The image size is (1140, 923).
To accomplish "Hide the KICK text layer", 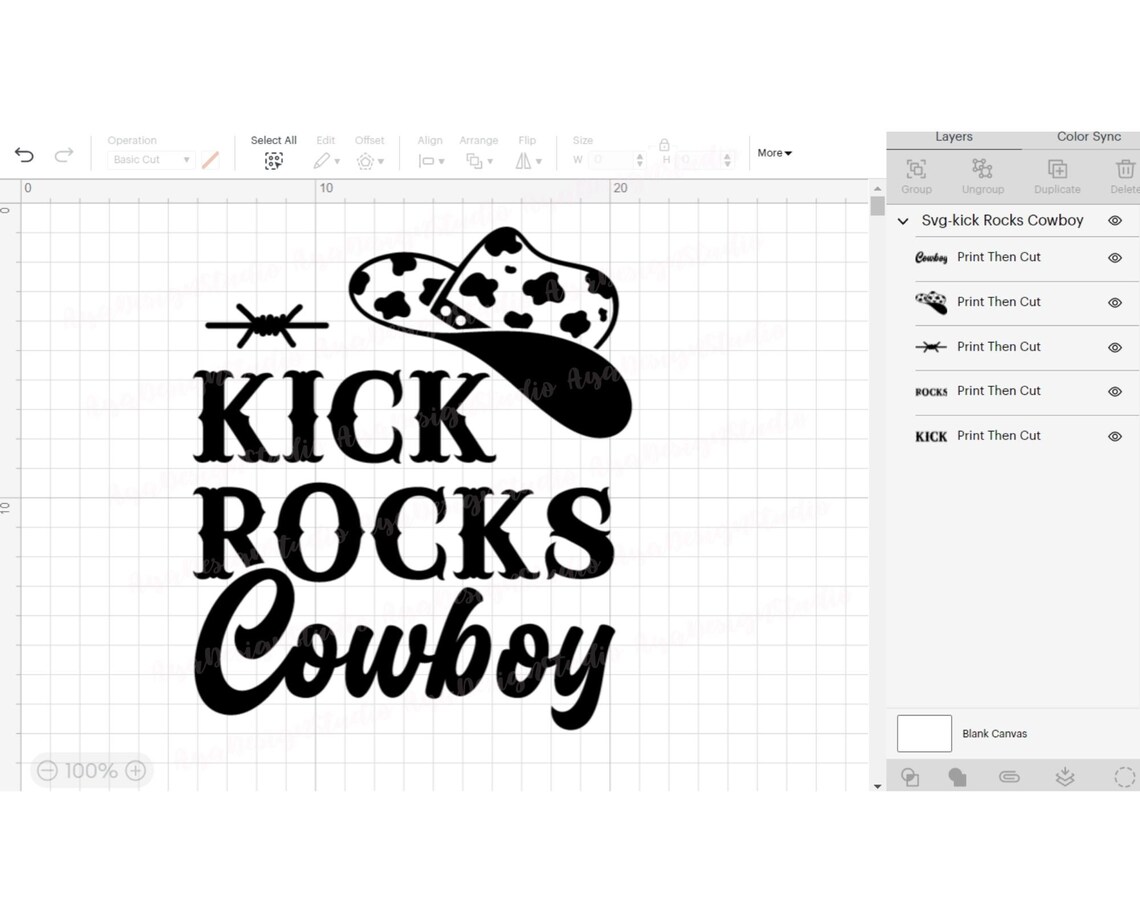I will (1115, 437).
